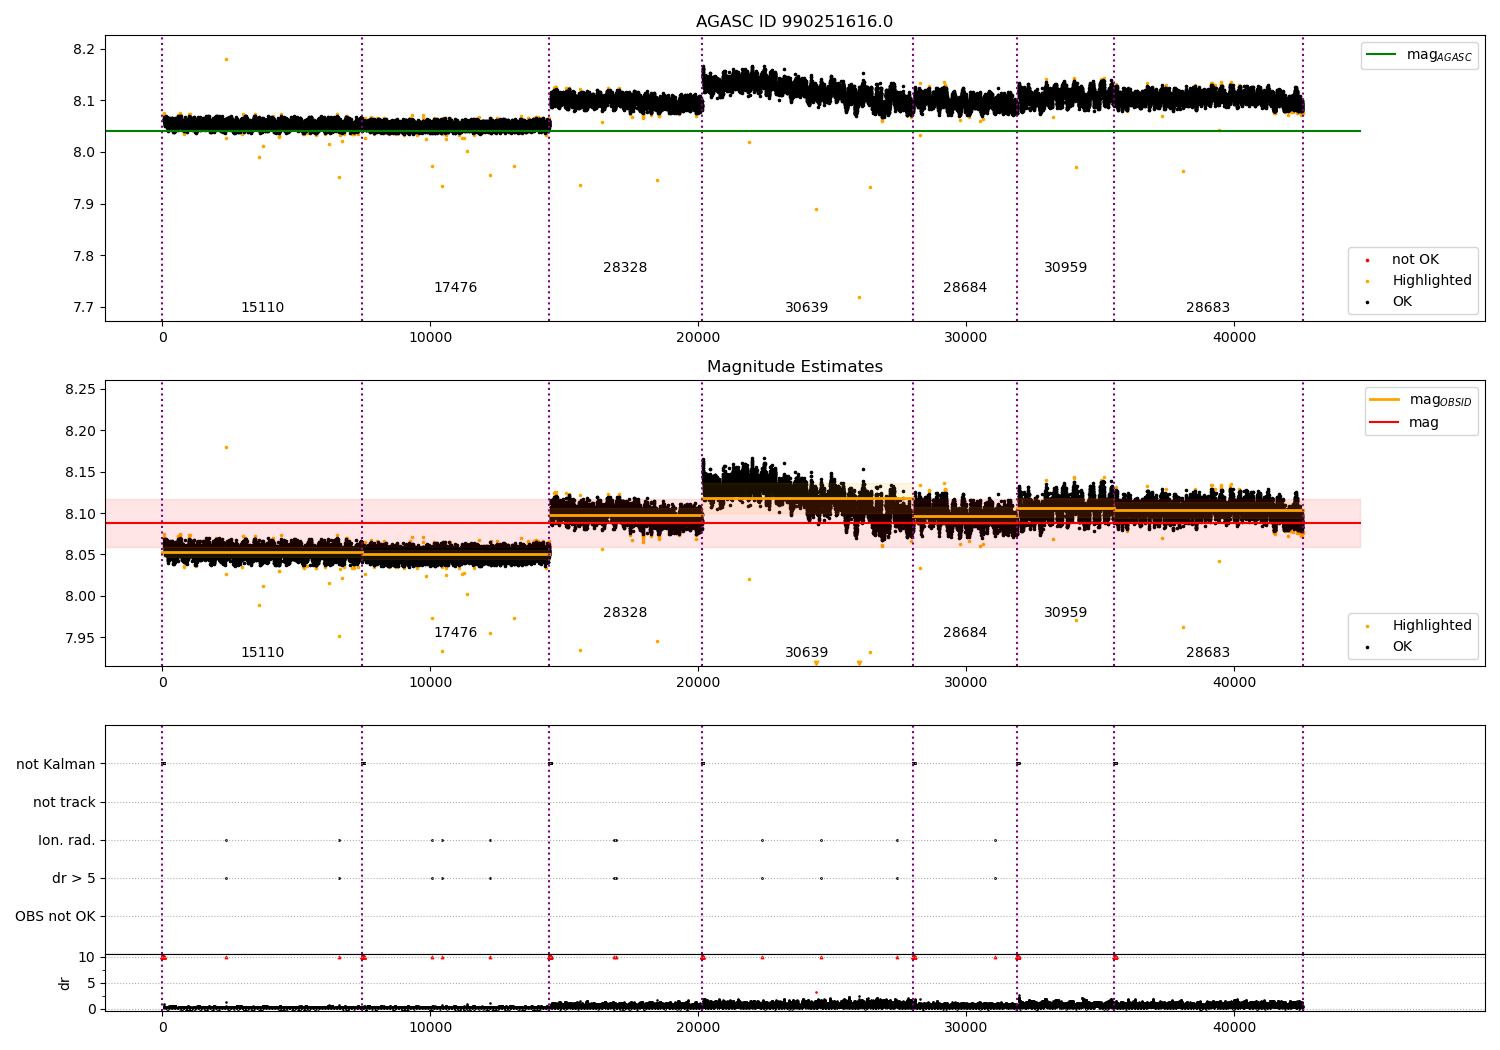Click the 8.25 y-axis tick label
The width and height of the screenshot is (1500, 1050).
[80, 390]
